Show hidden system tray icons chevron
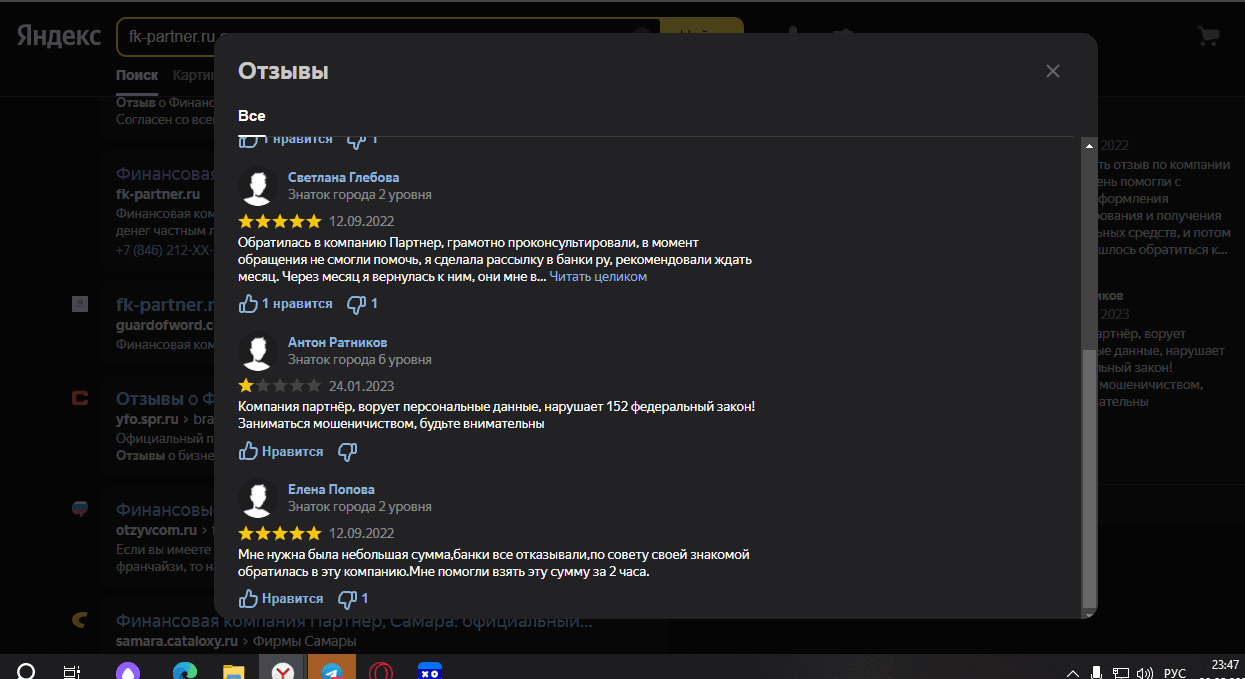 point(1073,672)
